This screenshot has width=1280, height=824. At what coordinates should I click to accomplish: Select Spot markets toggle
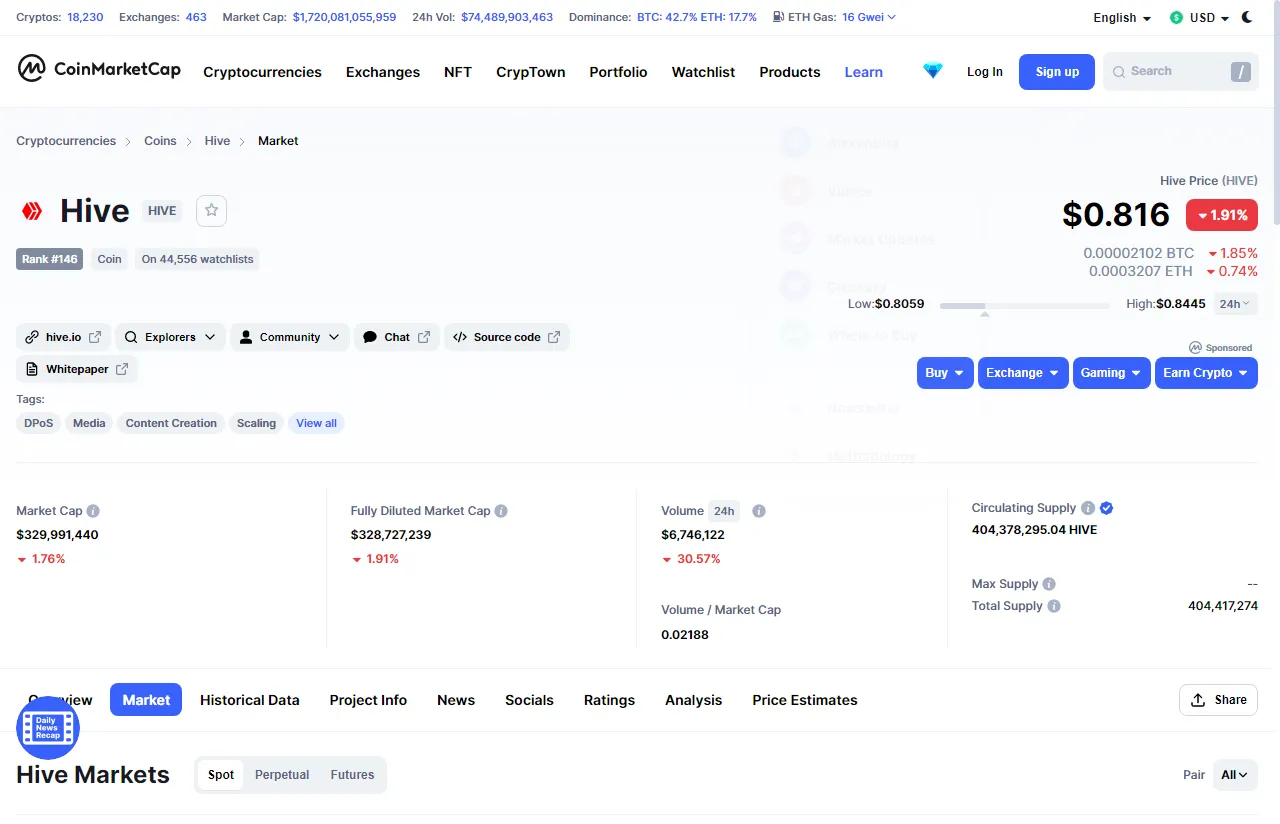pos(221,775)
